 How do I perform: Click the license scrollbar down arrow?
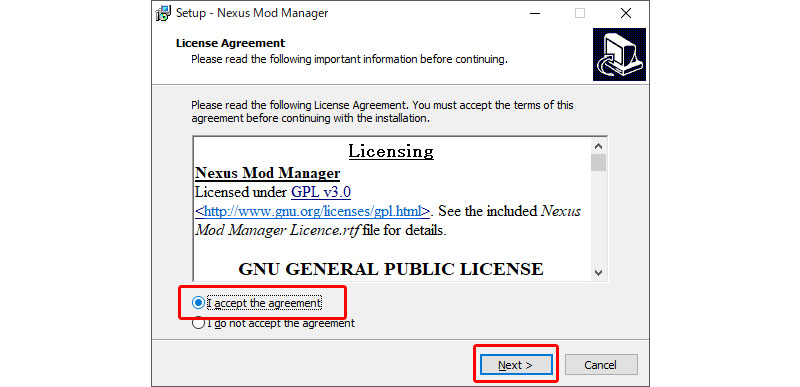click(x=598, y=273)
